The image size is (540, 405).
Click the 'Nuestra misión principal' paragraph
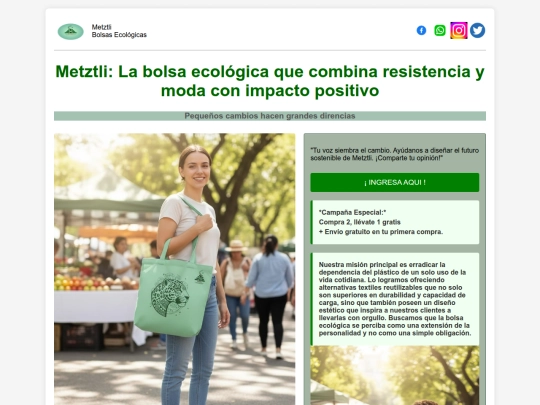395,299
